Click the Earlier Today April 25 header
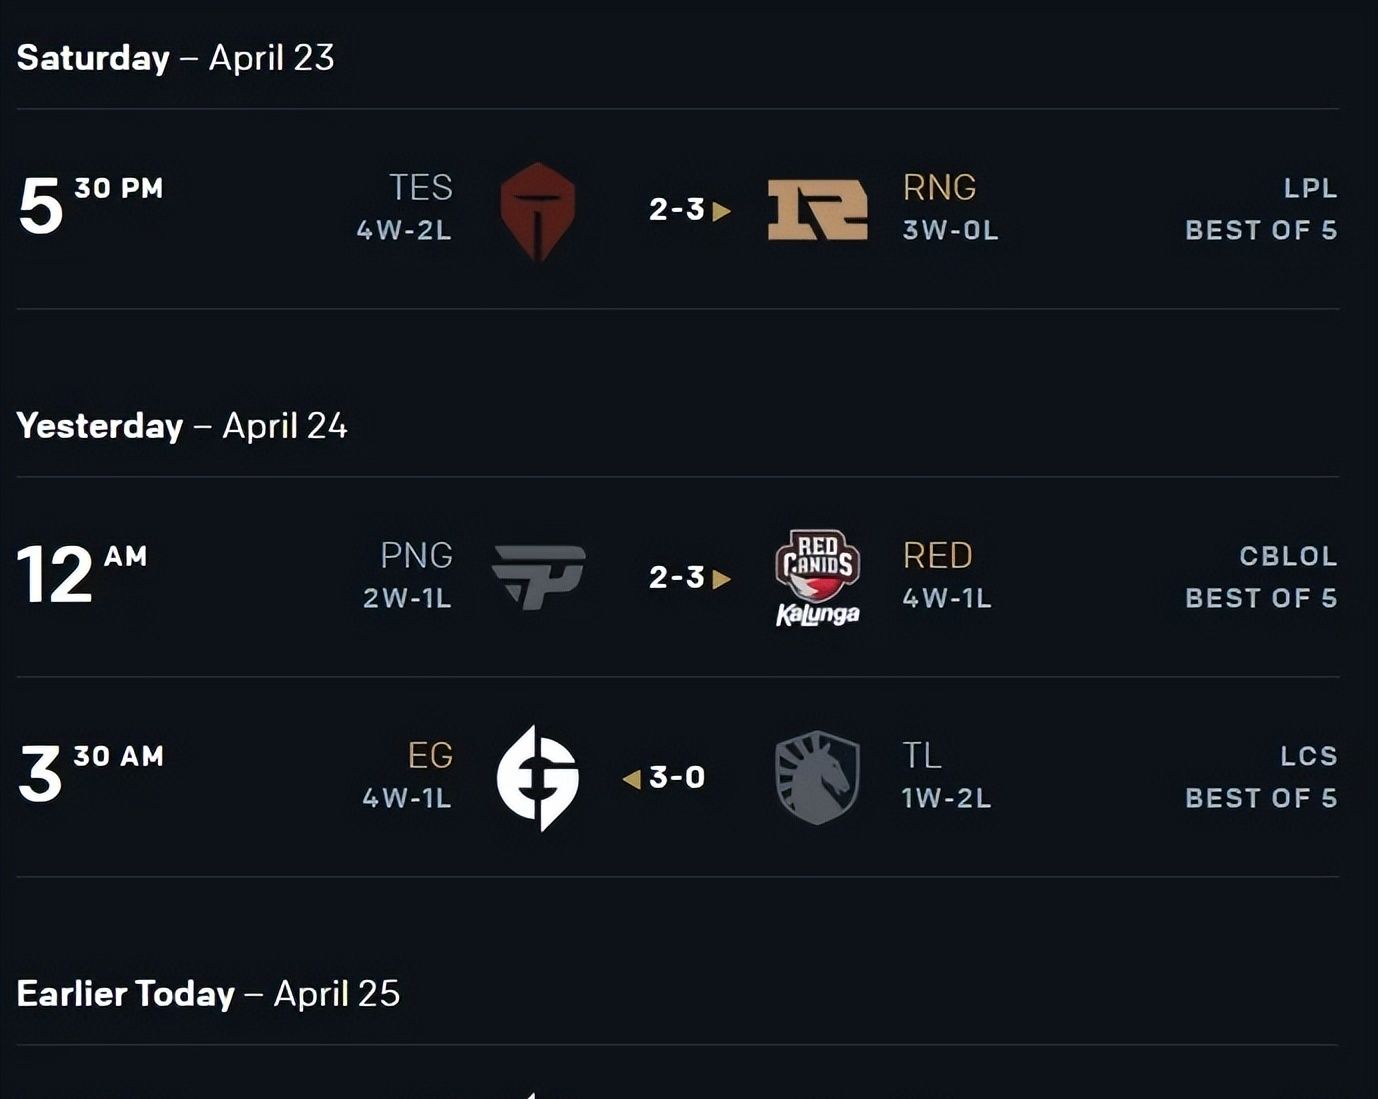The width and height of the screenshot is (1378, 1099). tap(208, 993)
